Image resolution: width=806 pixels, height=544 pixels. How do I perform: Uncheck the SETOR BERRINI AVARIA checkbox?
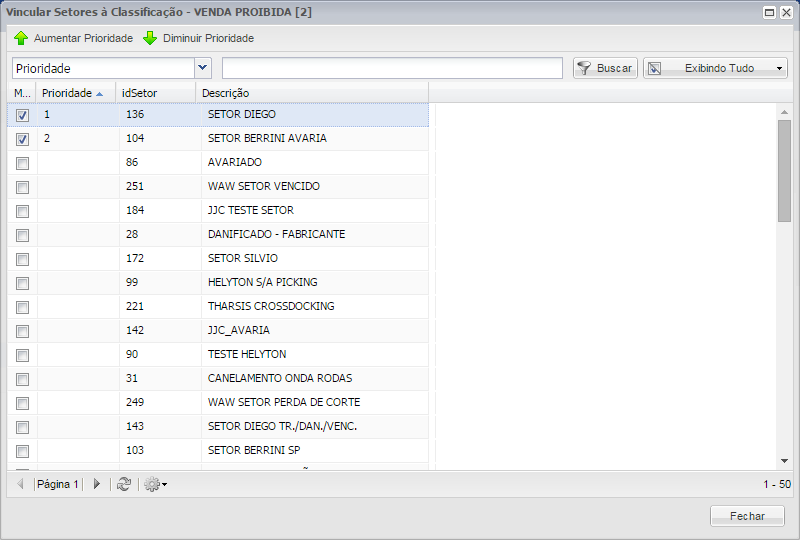[x=22, y=139]
